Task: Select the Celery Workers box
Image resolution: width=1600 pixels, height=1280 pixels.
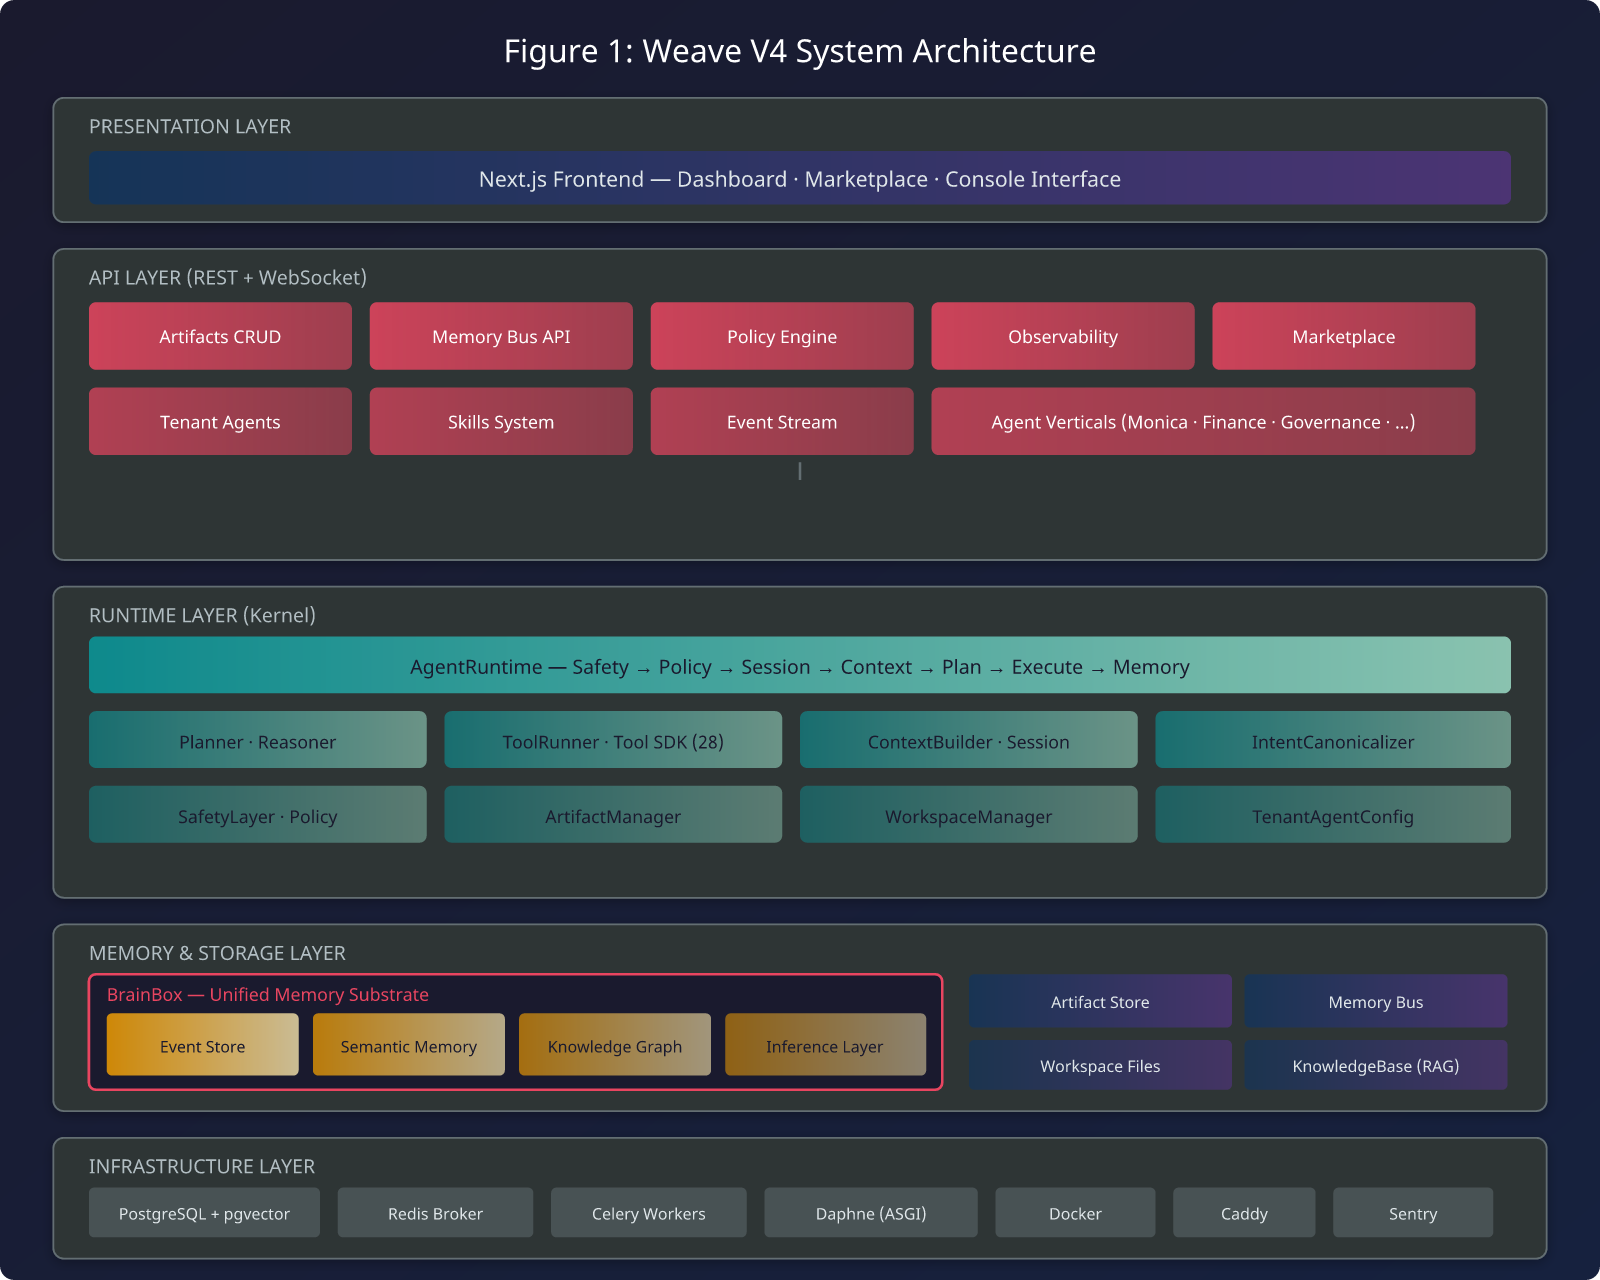Action: pyautogui.click(x=649, y=1213)
